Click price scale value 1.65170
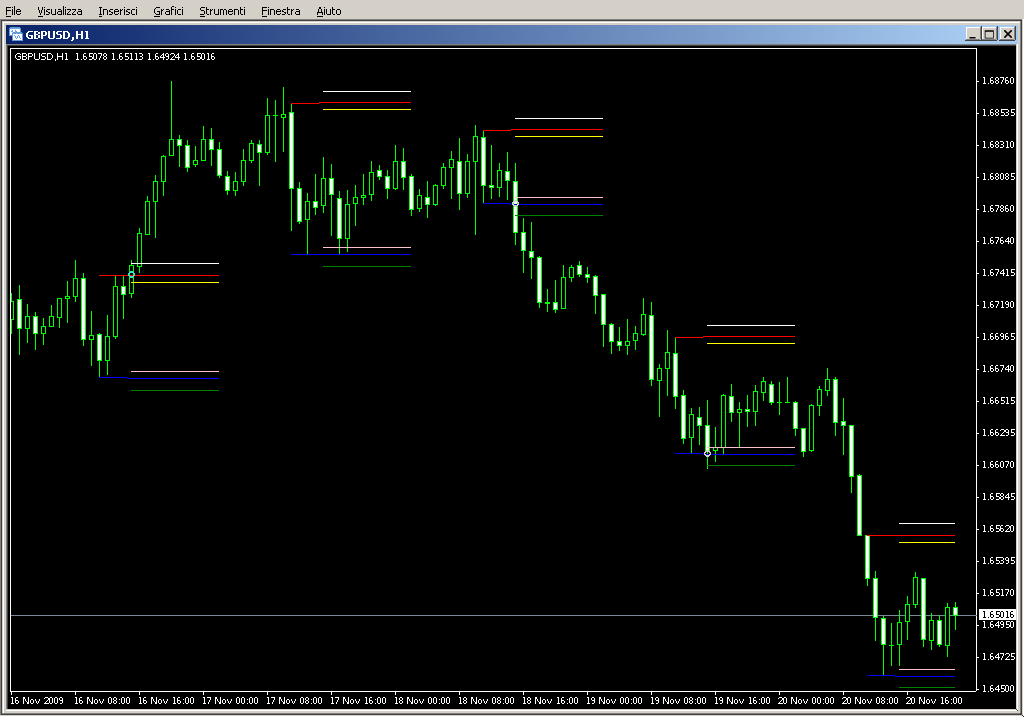Screen dimensions: 1024x717 [x=999, y=593]
